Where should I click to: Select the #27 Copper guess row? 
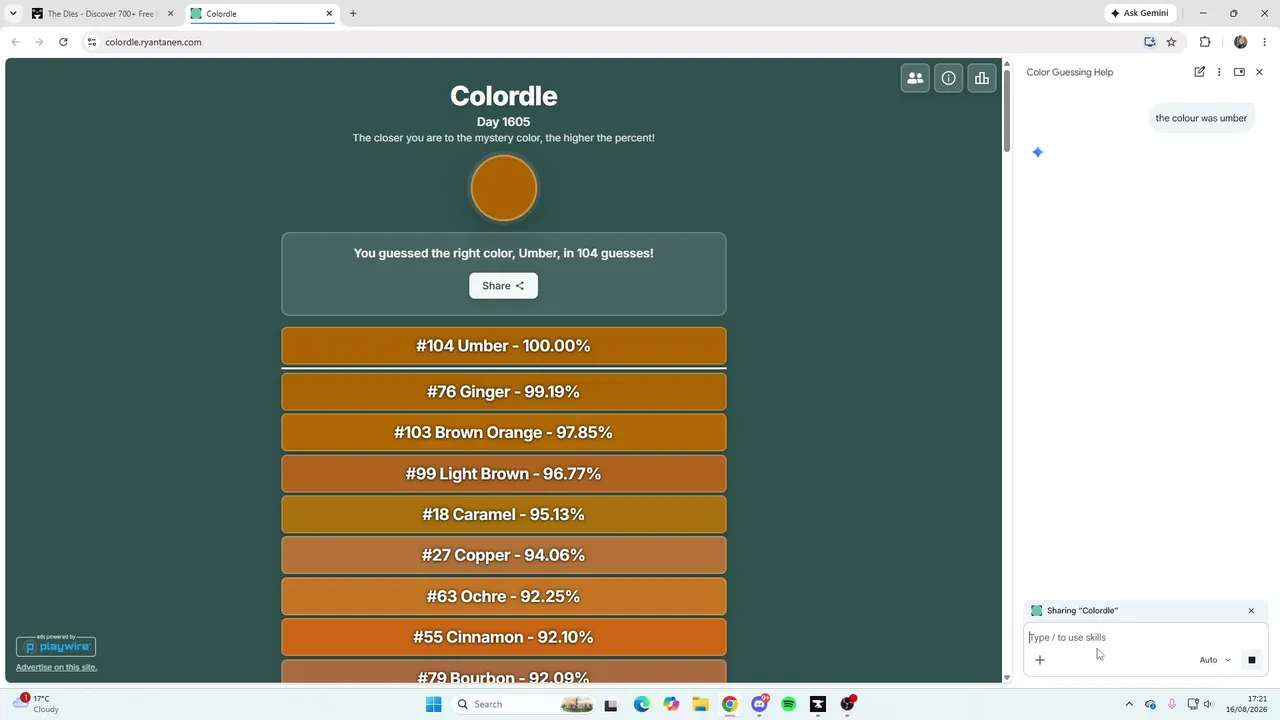click(x=504, y=555)
